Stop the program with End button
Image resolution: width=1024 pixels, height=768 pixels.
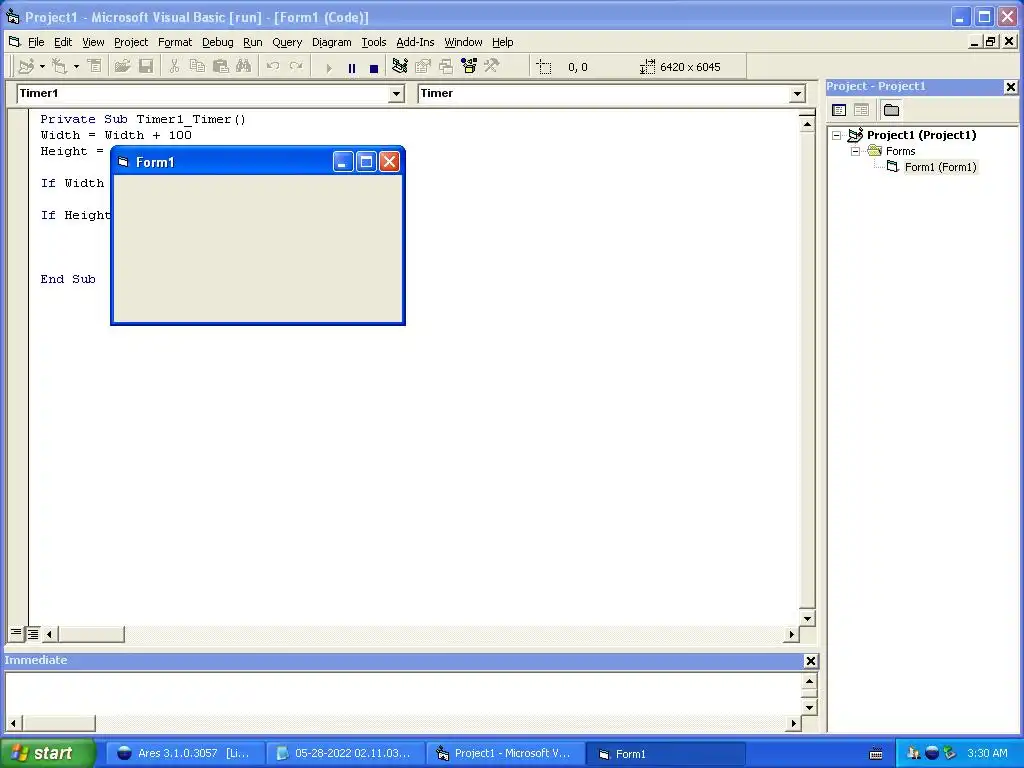pyautogui.click(x=374, y=67)
